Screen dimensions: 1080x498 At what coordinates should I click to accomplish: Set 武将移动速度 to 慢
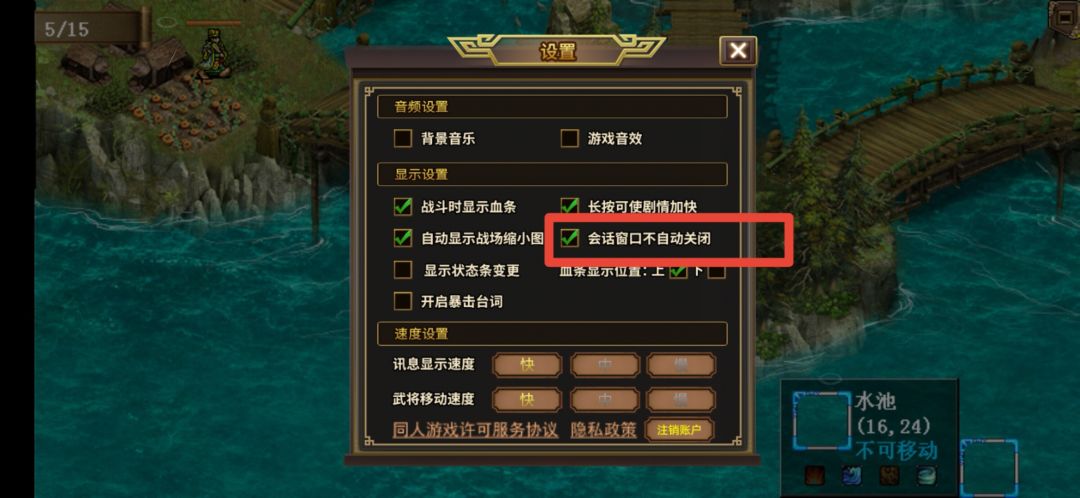coord(681,400)
